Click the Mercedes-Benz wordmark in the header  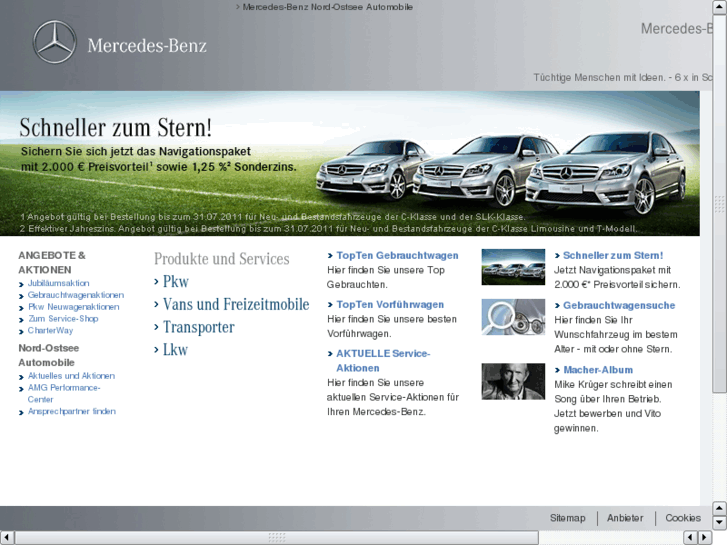coord(147,45)
